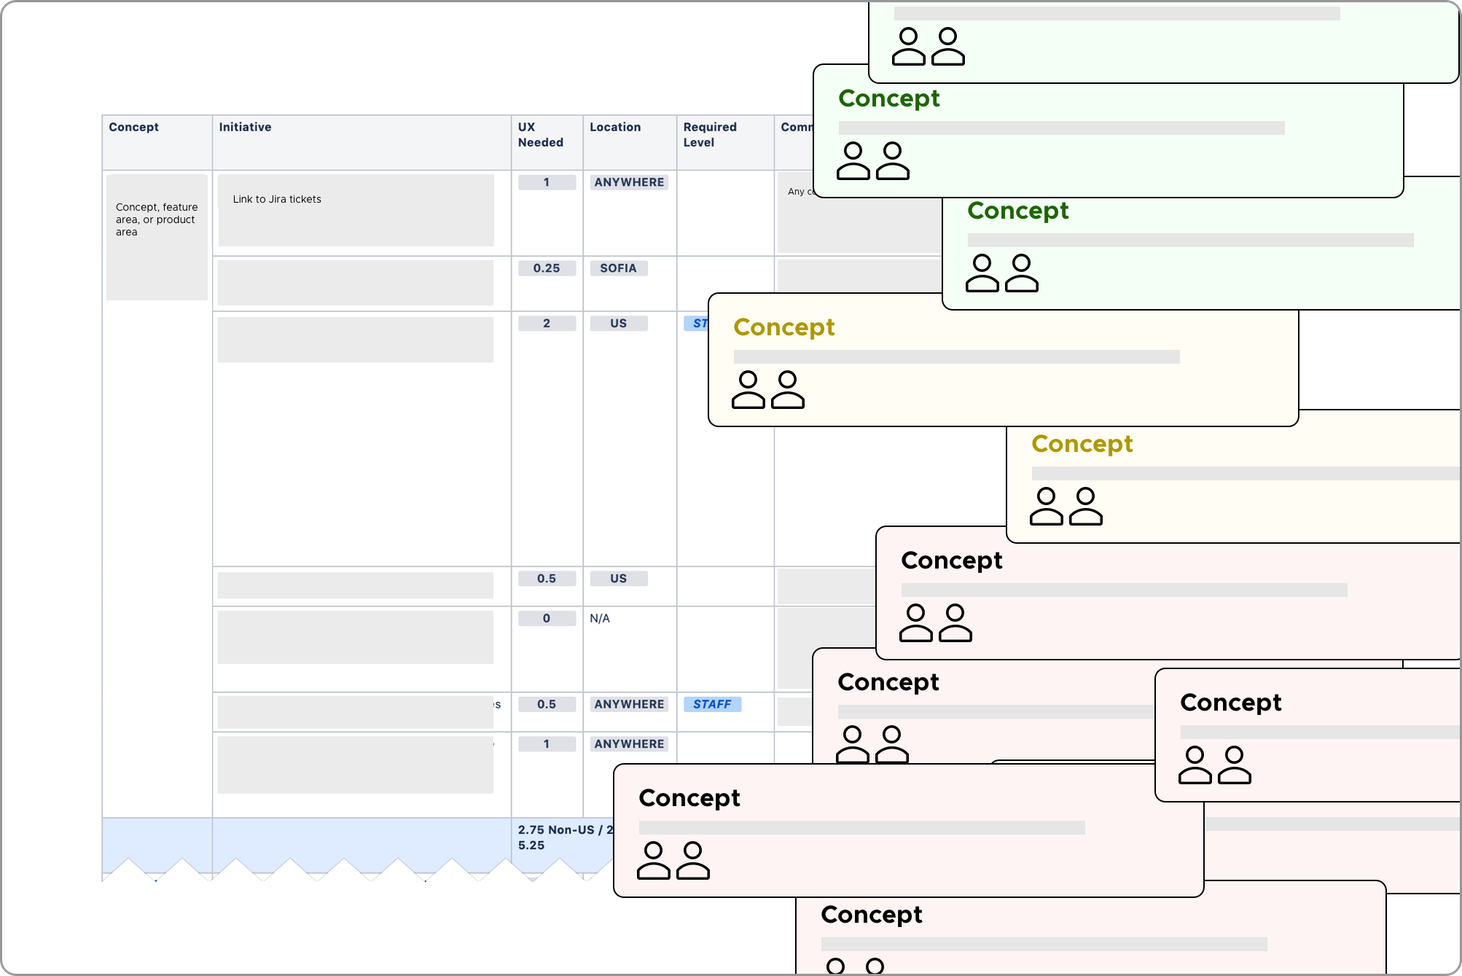
Task: Toggle the STAFF badge beside the ANYWHERE row
Action: [713, 704]
